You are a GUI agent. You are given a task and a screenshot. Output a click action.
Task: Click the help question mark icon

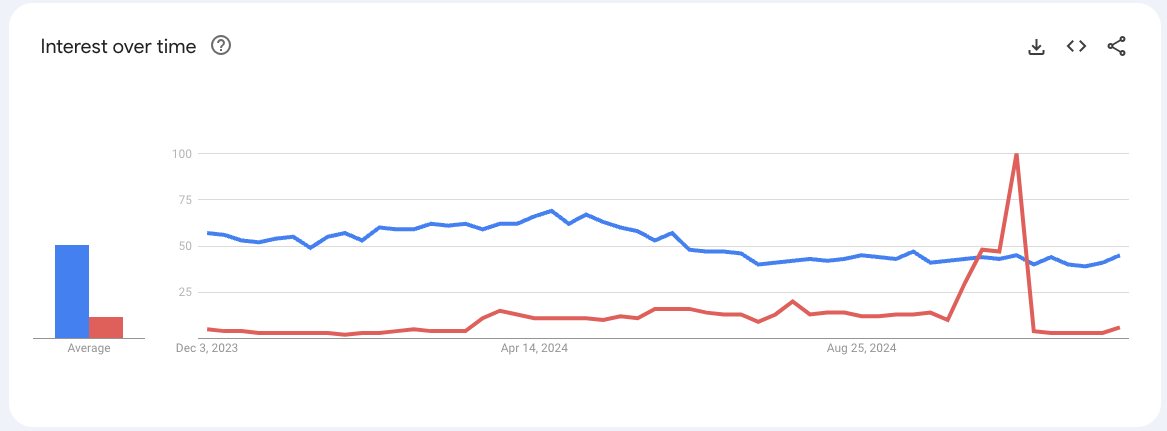[221, 46]
